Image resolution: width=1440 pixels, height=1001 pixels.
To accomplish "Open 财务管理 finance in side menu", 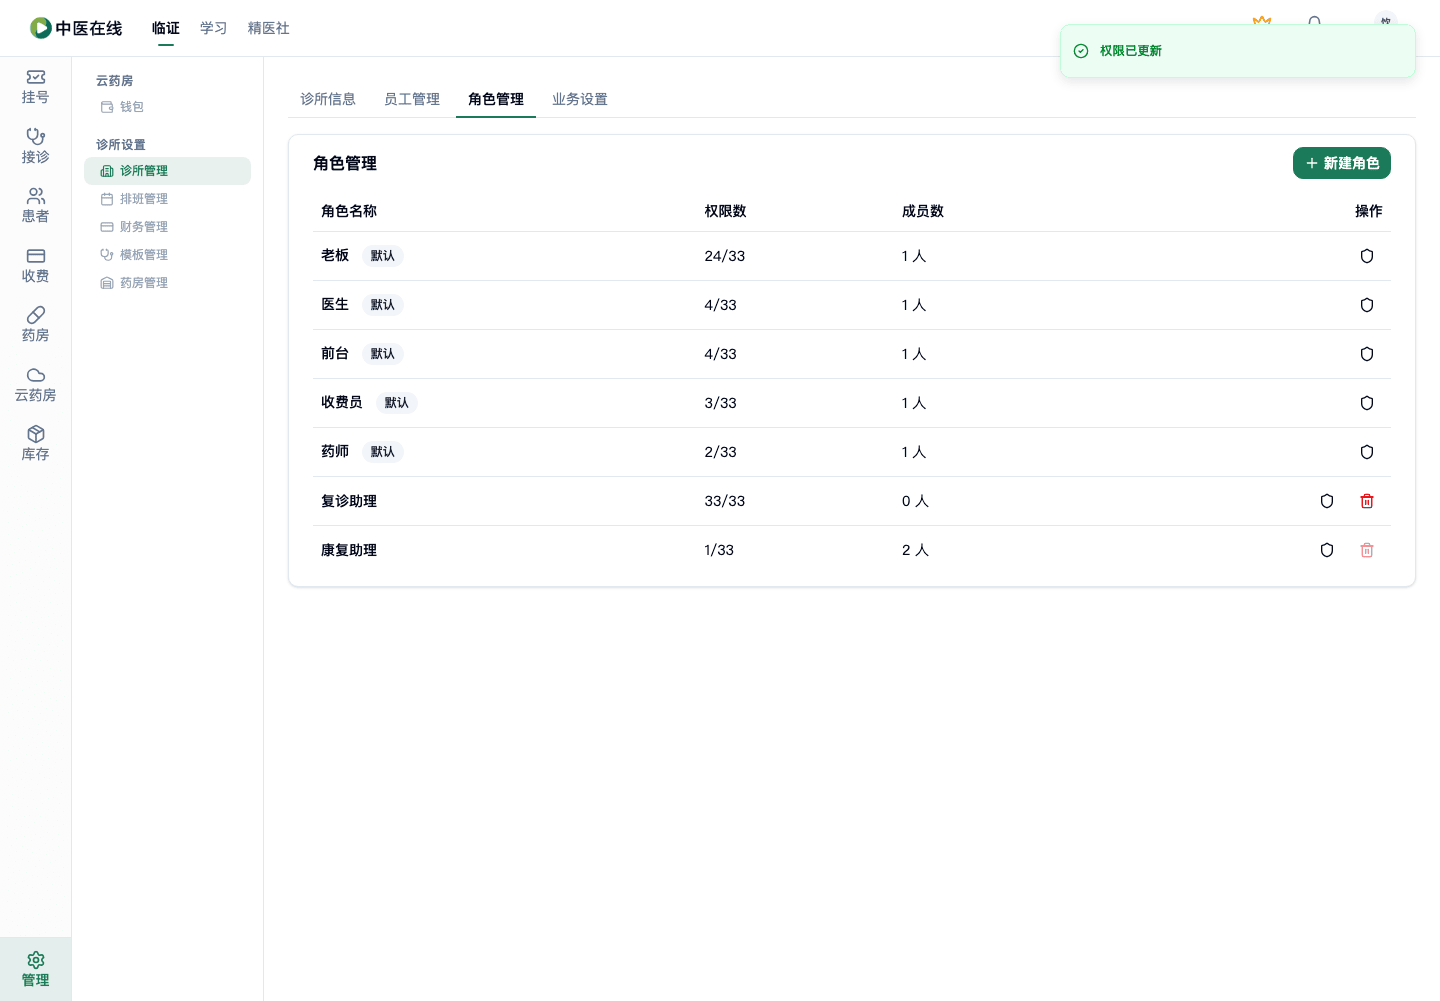I will click(x=167, y=227).
